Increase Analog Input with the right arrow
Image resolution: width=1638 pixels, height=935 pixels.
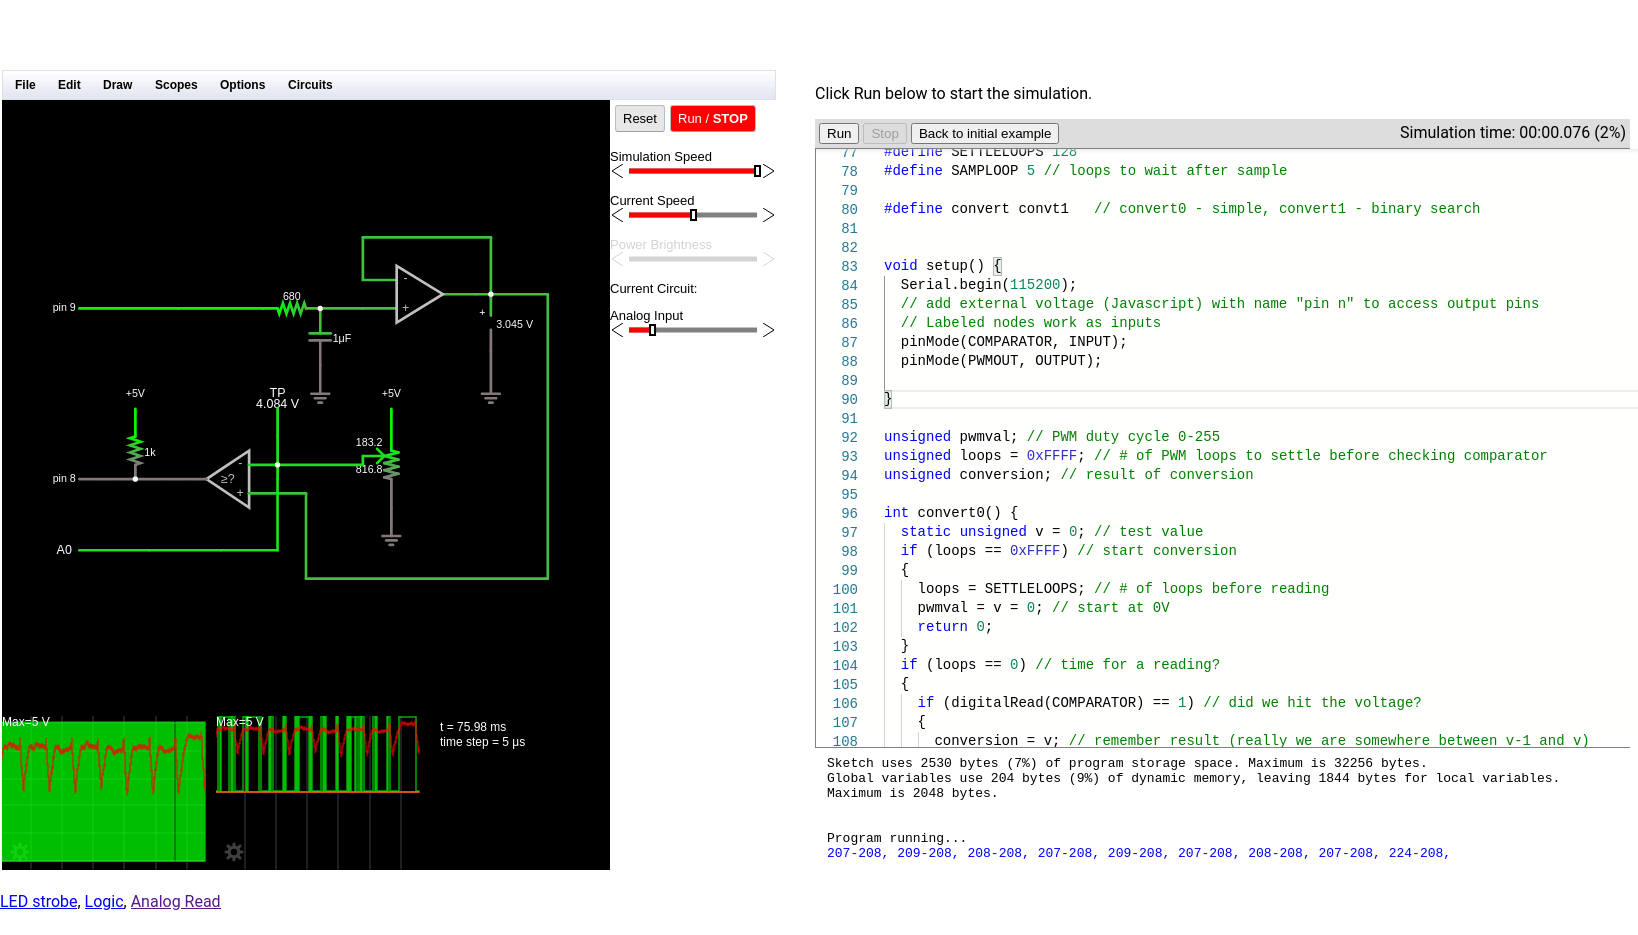point(769,330)
